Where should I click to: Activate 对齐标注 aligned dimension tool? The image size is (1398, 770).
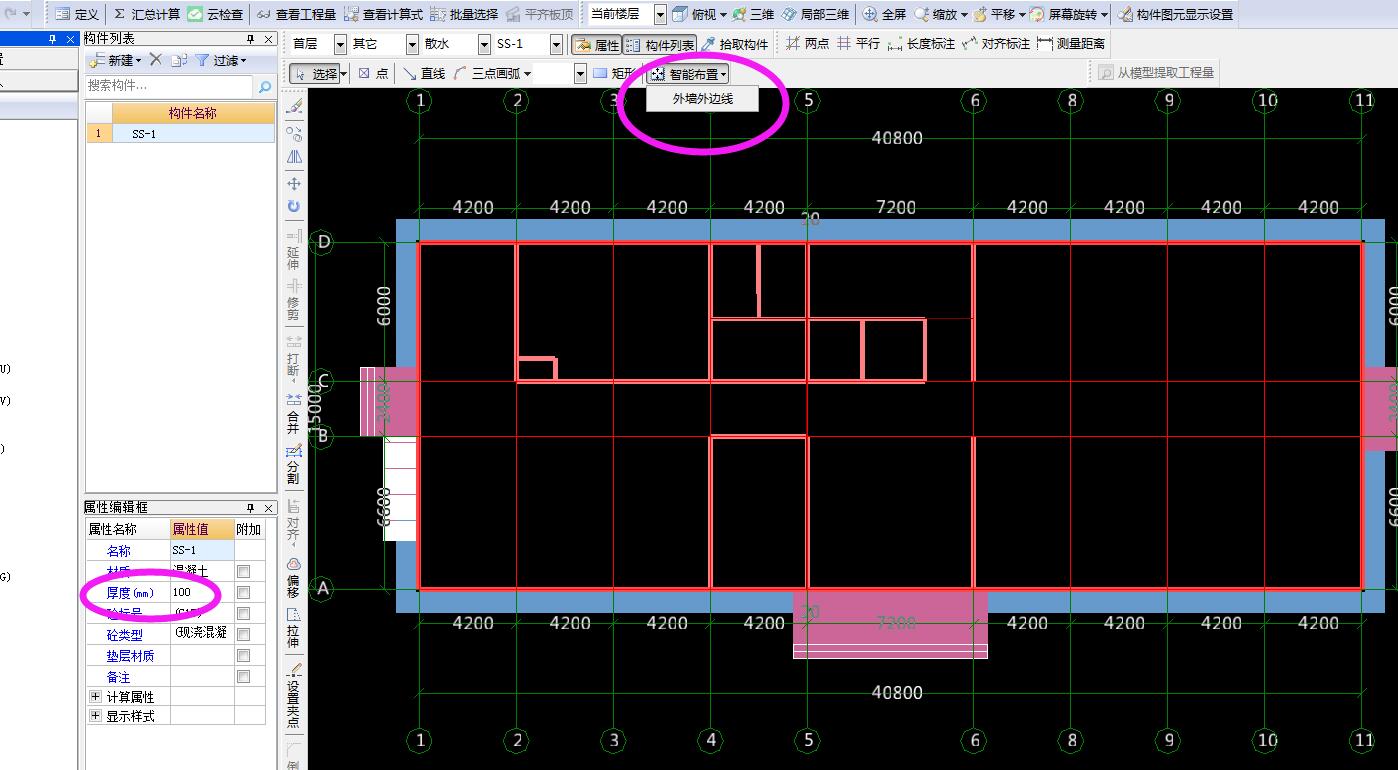[996, 44]
